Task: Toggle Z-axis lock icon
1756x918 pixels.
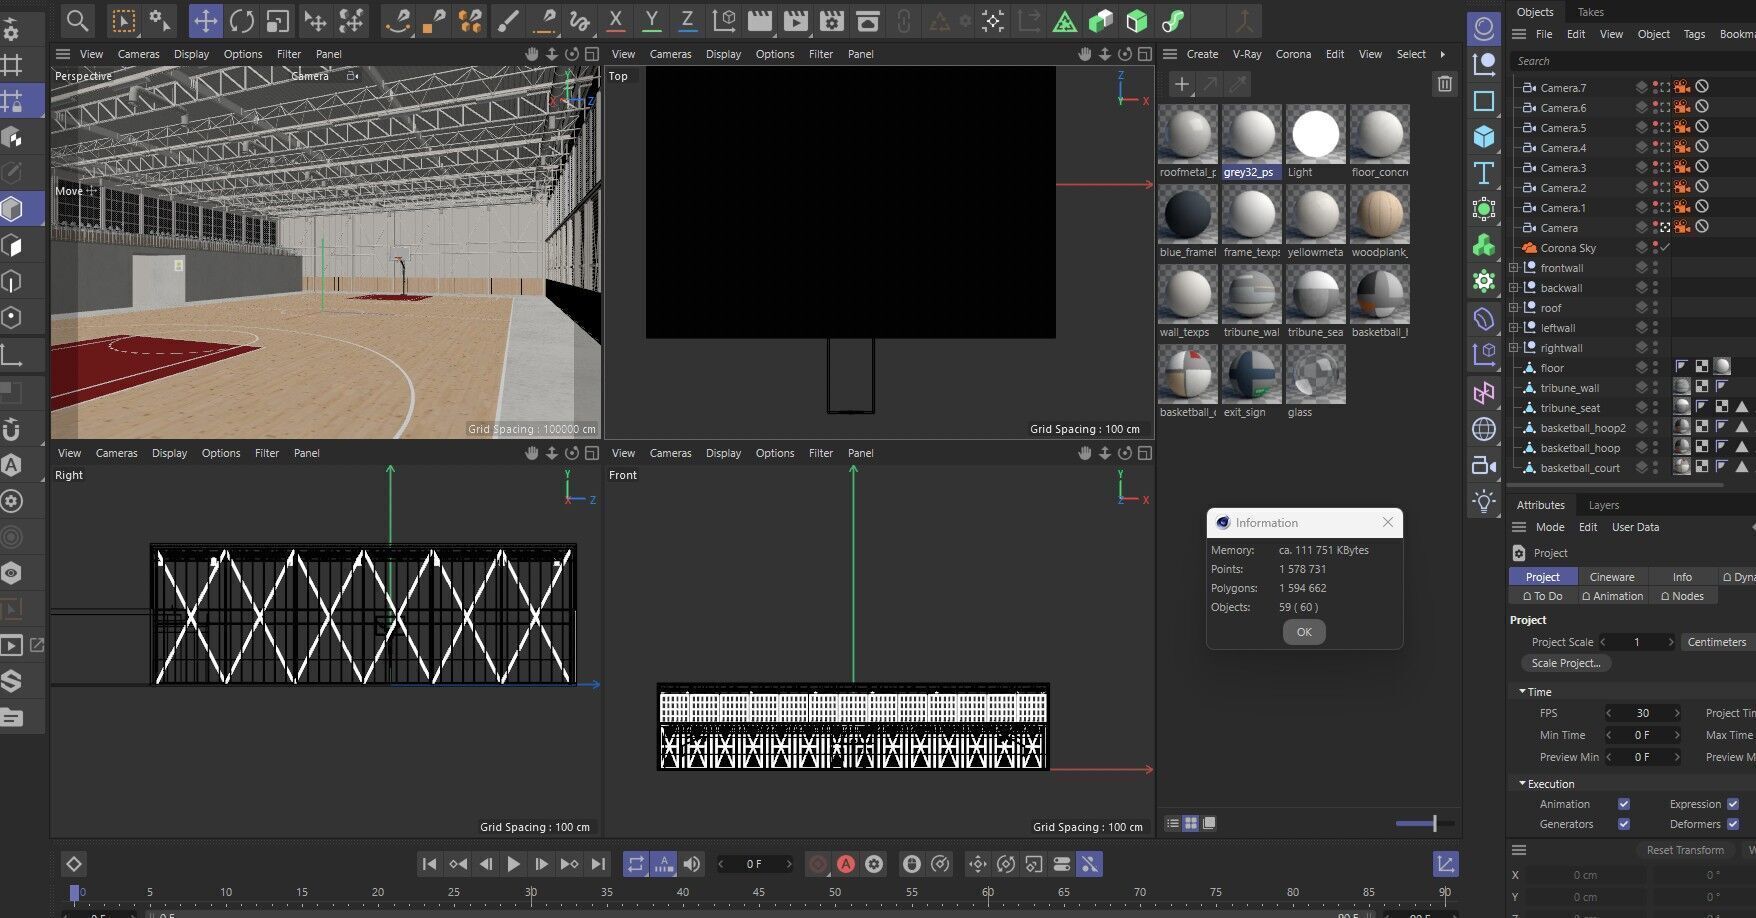Action: pyautogui.click(x=688, y=21)
